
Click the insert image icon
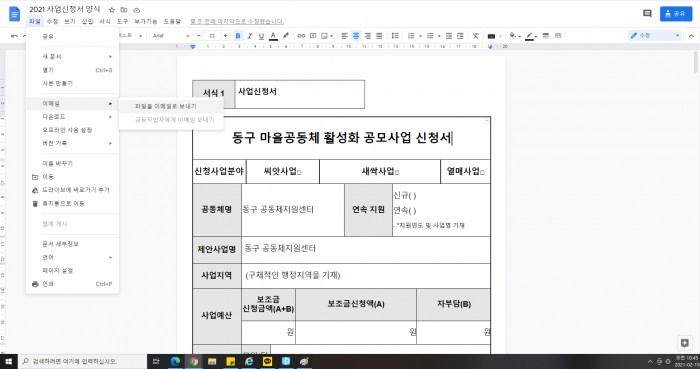[325, 36]
